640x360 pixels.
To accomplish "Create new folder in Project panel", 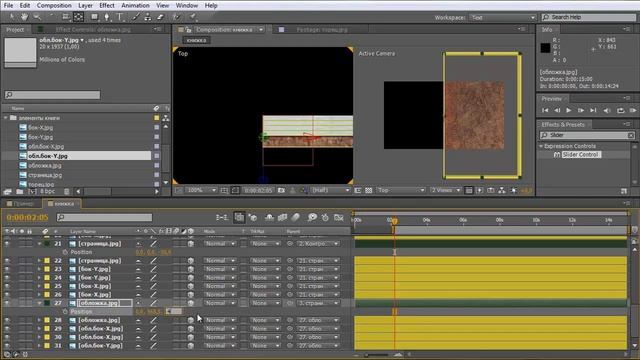I will (x=20, y=191).
